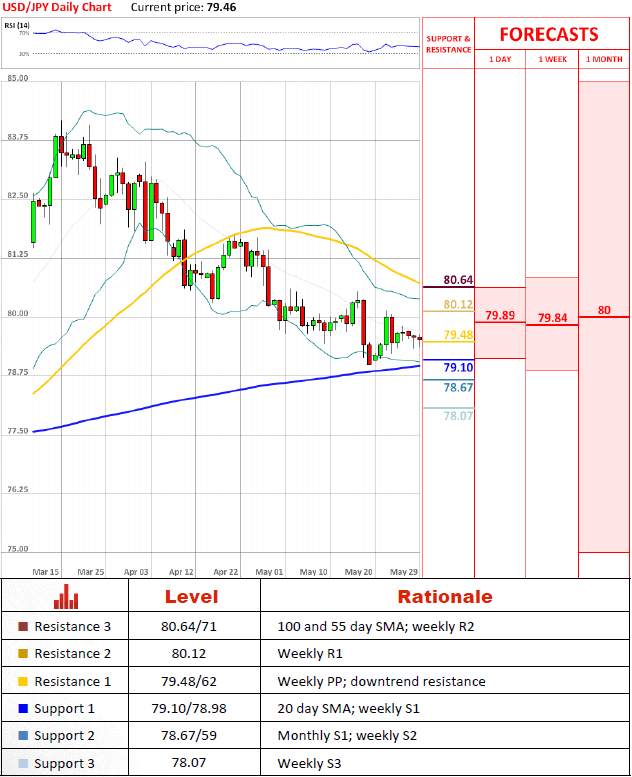Click the 85.00 price axis label
This screenshot has height=777, width=632.
pos(18,78)
